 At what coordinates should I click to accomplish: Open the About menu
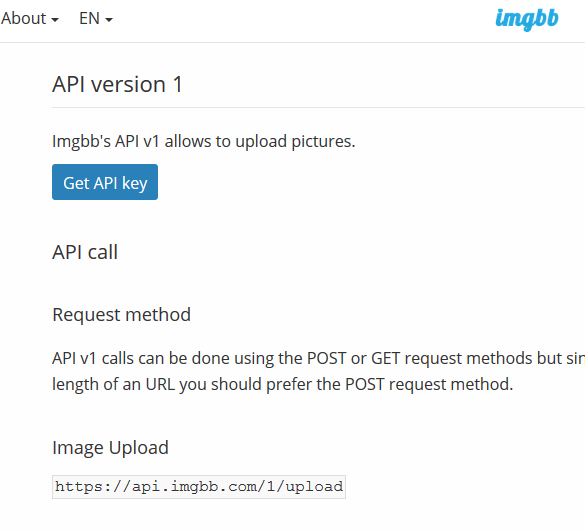tap(30, 18)
